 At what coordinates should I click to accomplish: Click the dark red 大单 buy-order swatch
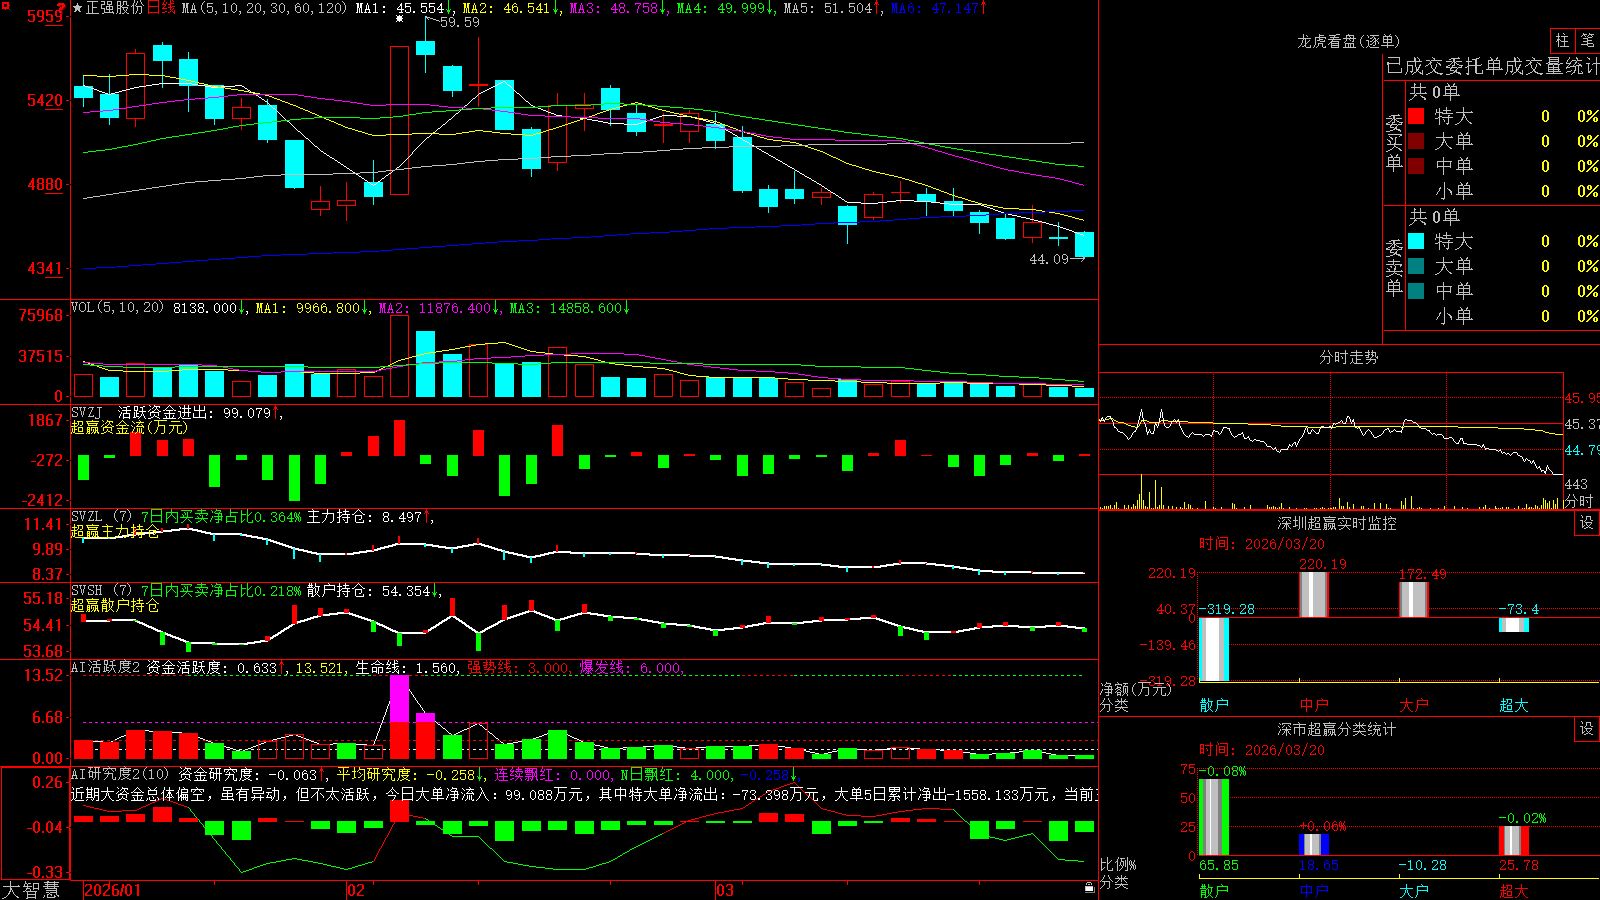(x=1416, y=141)
